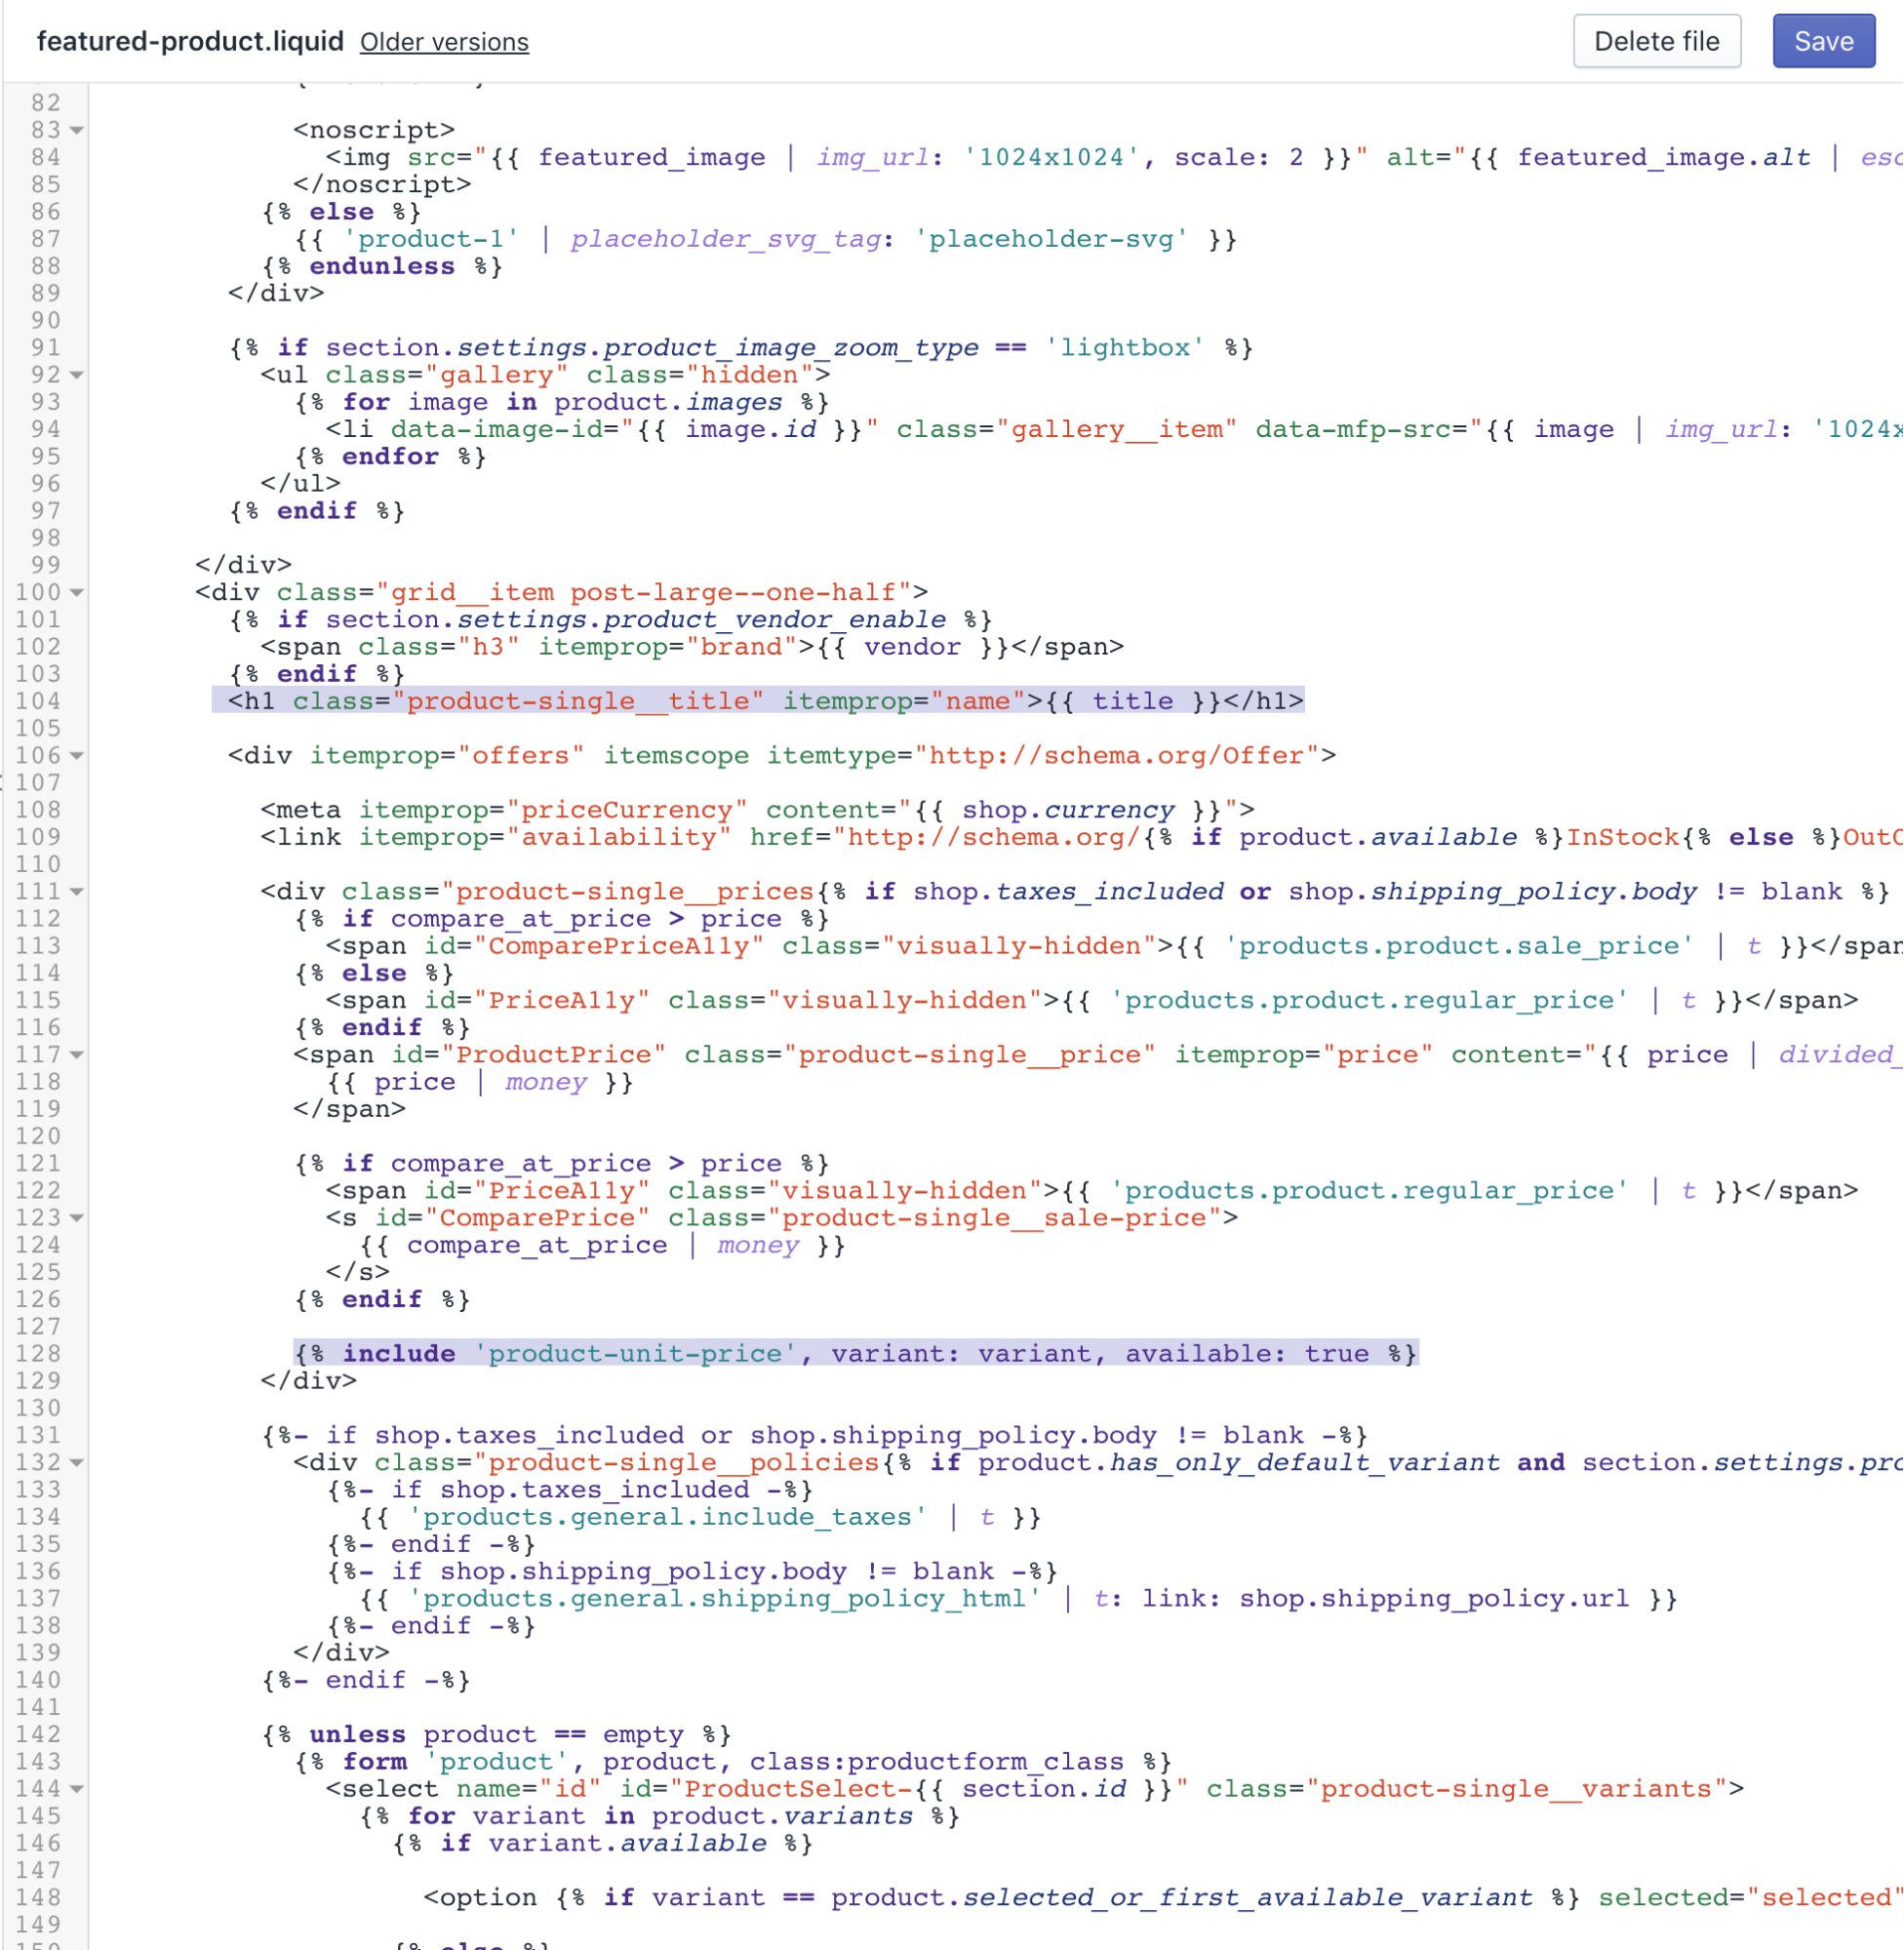
Task: Click the "ComparePriceA11y" id on line 113
Action: [x=619, y=945]
